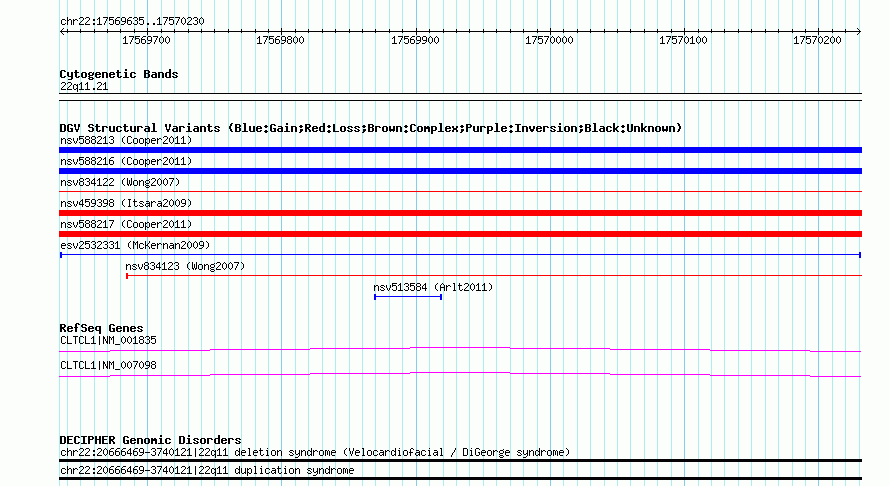
Task: Click the nsv834123 (Wong2007) variant label
Action: pyautogui.click(x=185, y=266)
